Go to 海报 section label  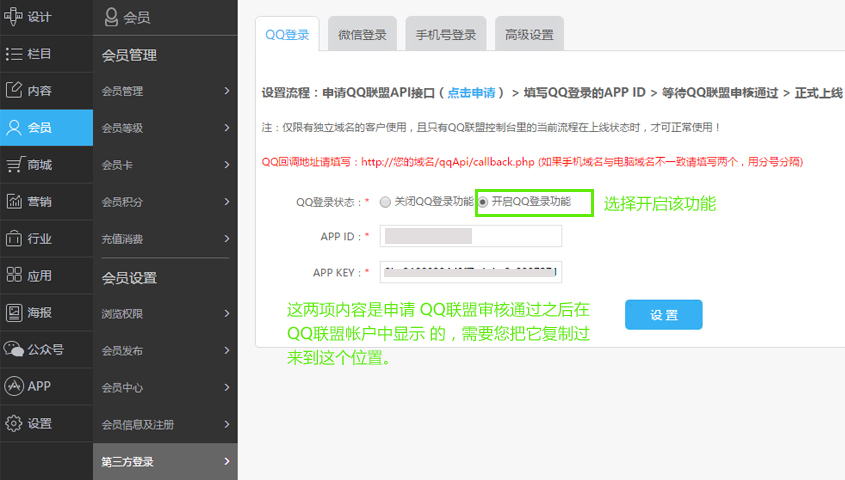tap(39, 312)
